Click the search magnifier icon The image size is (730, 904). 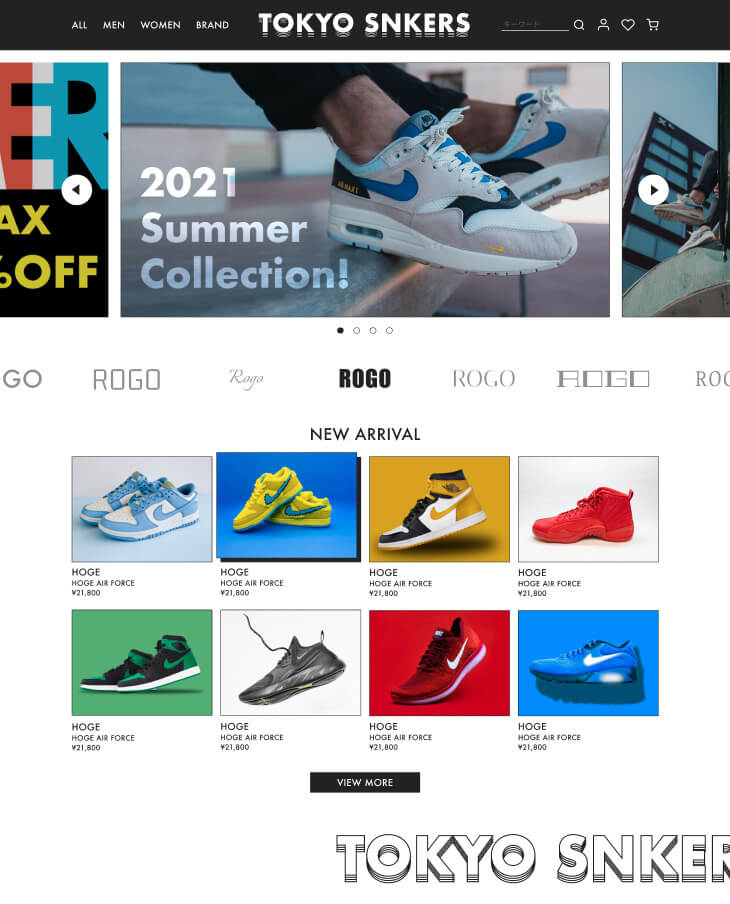(579, 25)
